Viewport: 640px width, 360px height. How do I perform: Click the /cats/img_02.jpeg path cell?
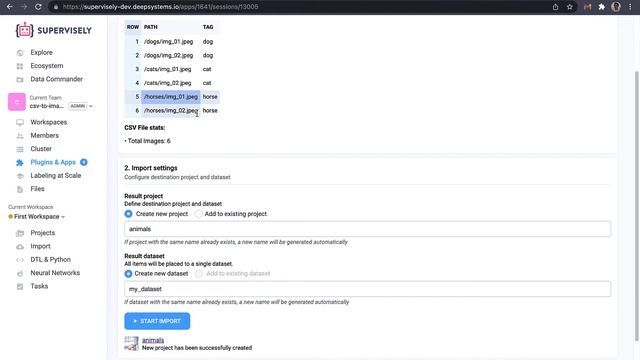171,83
